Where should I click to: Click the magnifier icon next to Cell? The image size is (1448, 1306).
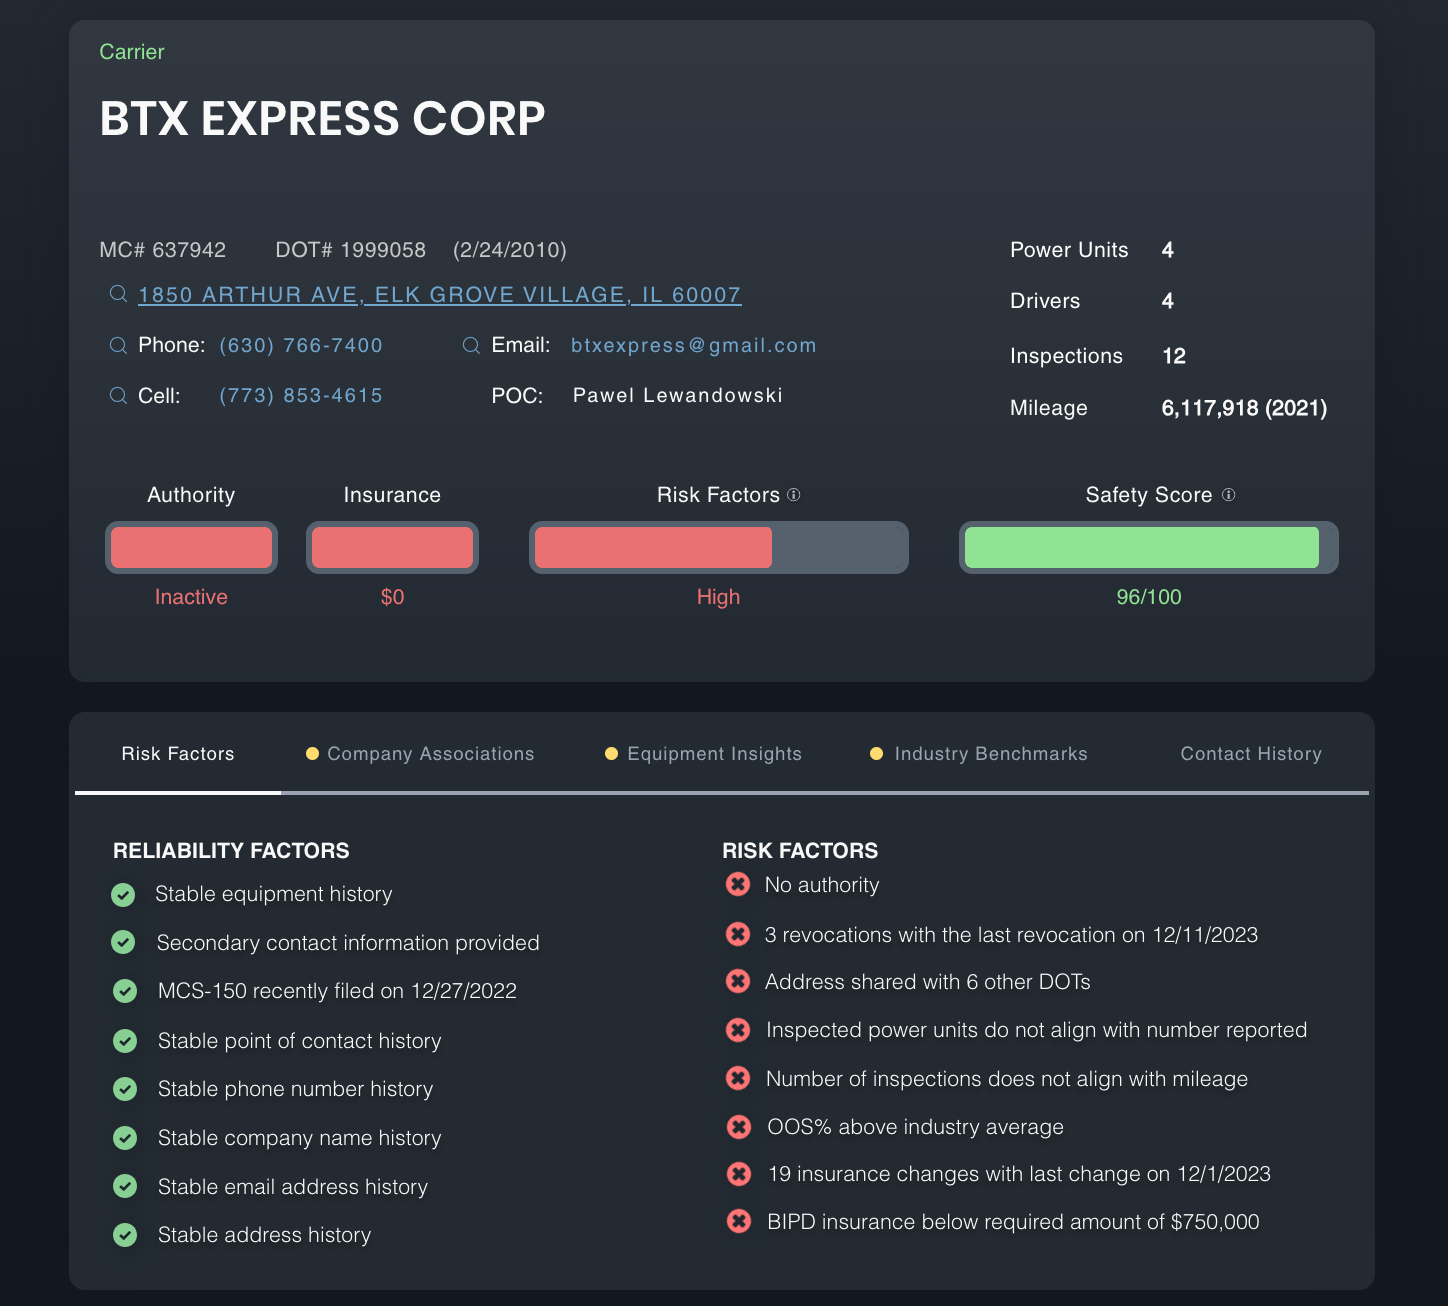118,395
